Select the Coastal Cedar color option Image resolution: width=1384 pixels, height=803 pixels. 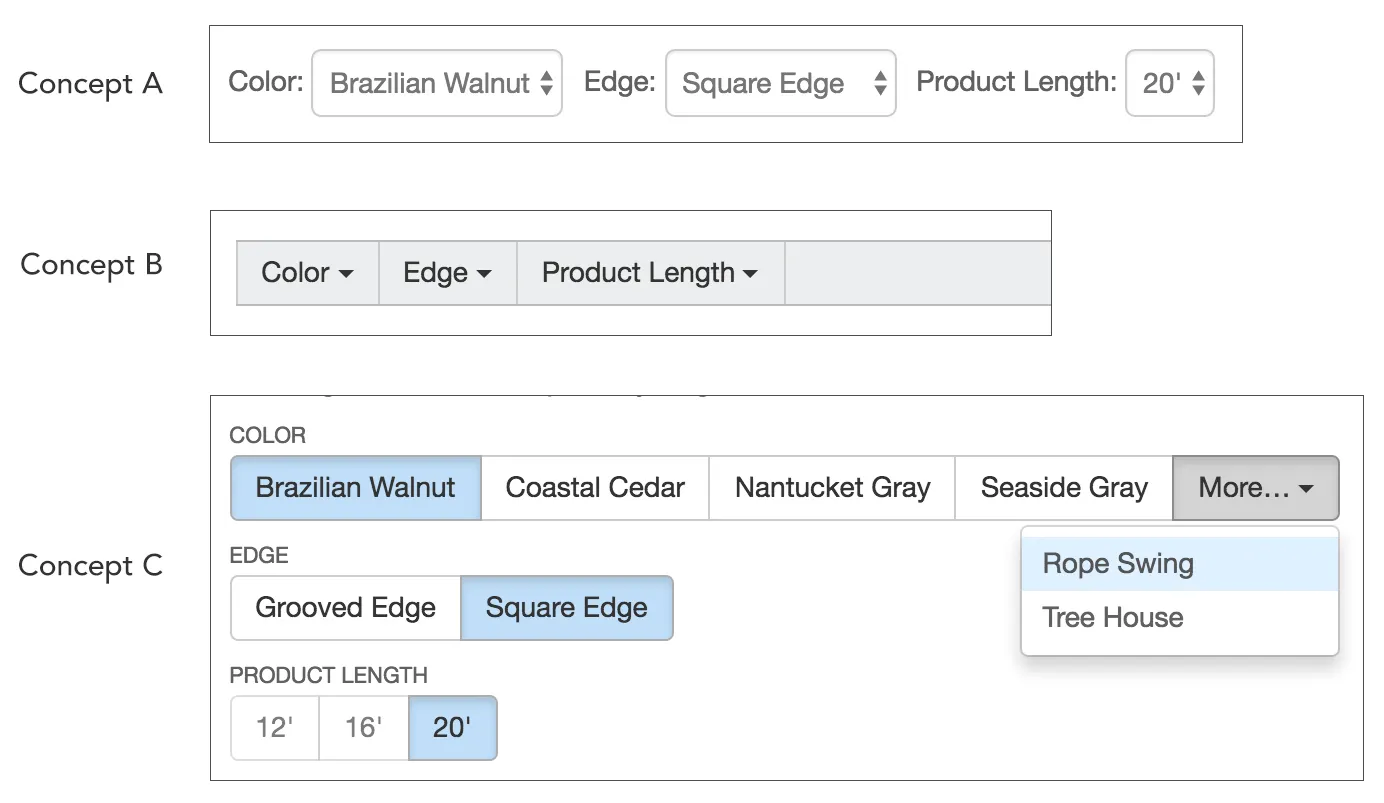click(595, 488)
